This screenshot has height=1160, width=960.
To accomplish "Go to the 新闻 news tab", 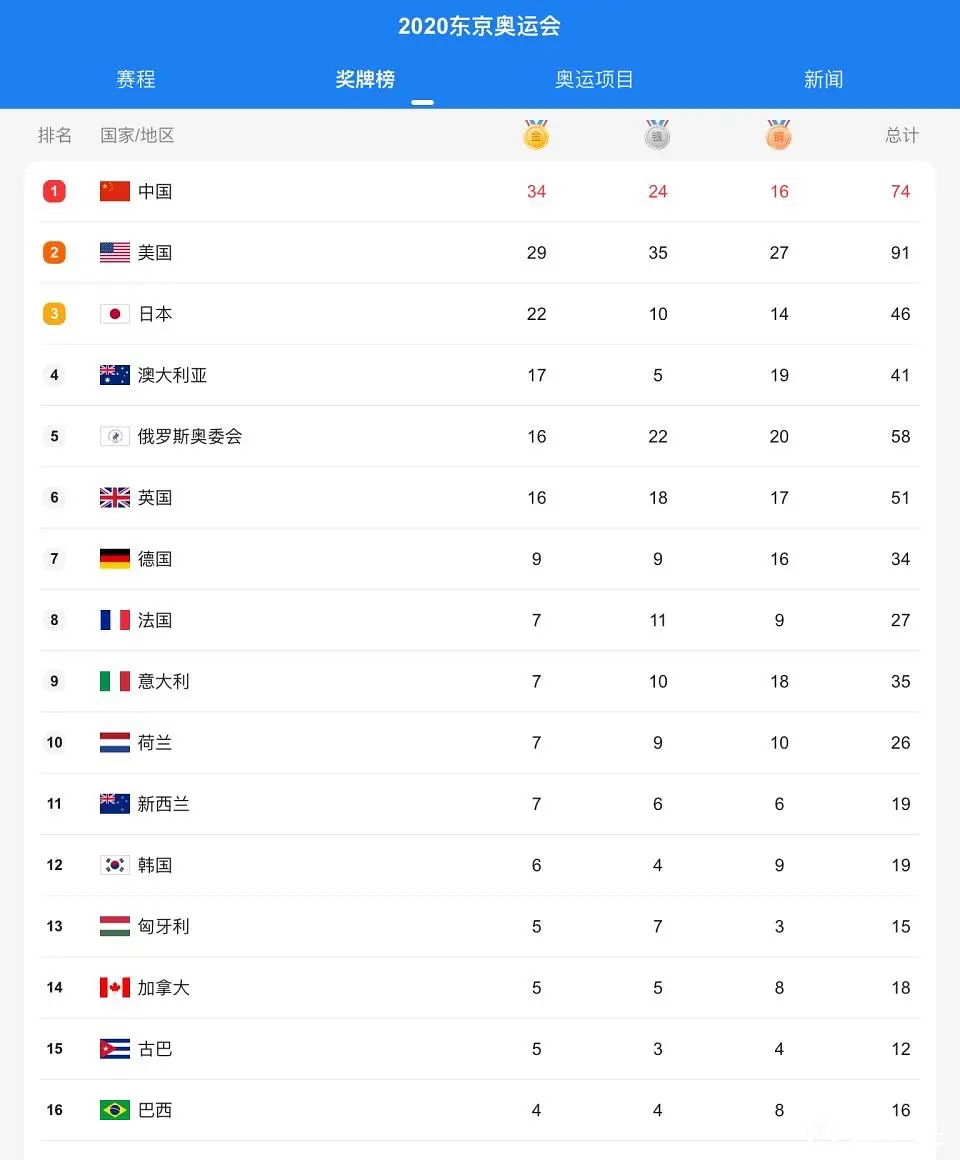I will 823,80.
